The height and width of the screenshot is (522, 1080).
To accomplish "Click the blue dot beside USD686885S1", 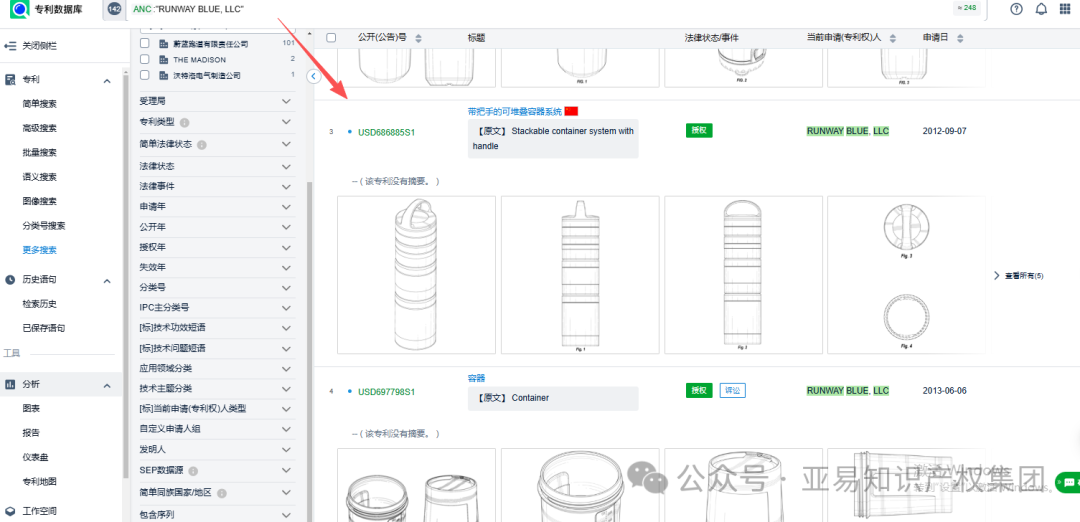I will 350,131.
